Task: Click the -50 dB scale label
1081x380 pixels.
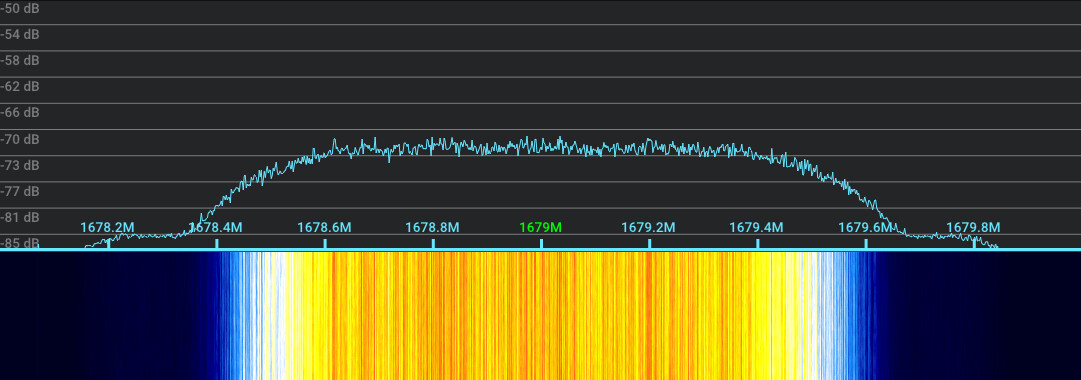Action: pos(20,8)
